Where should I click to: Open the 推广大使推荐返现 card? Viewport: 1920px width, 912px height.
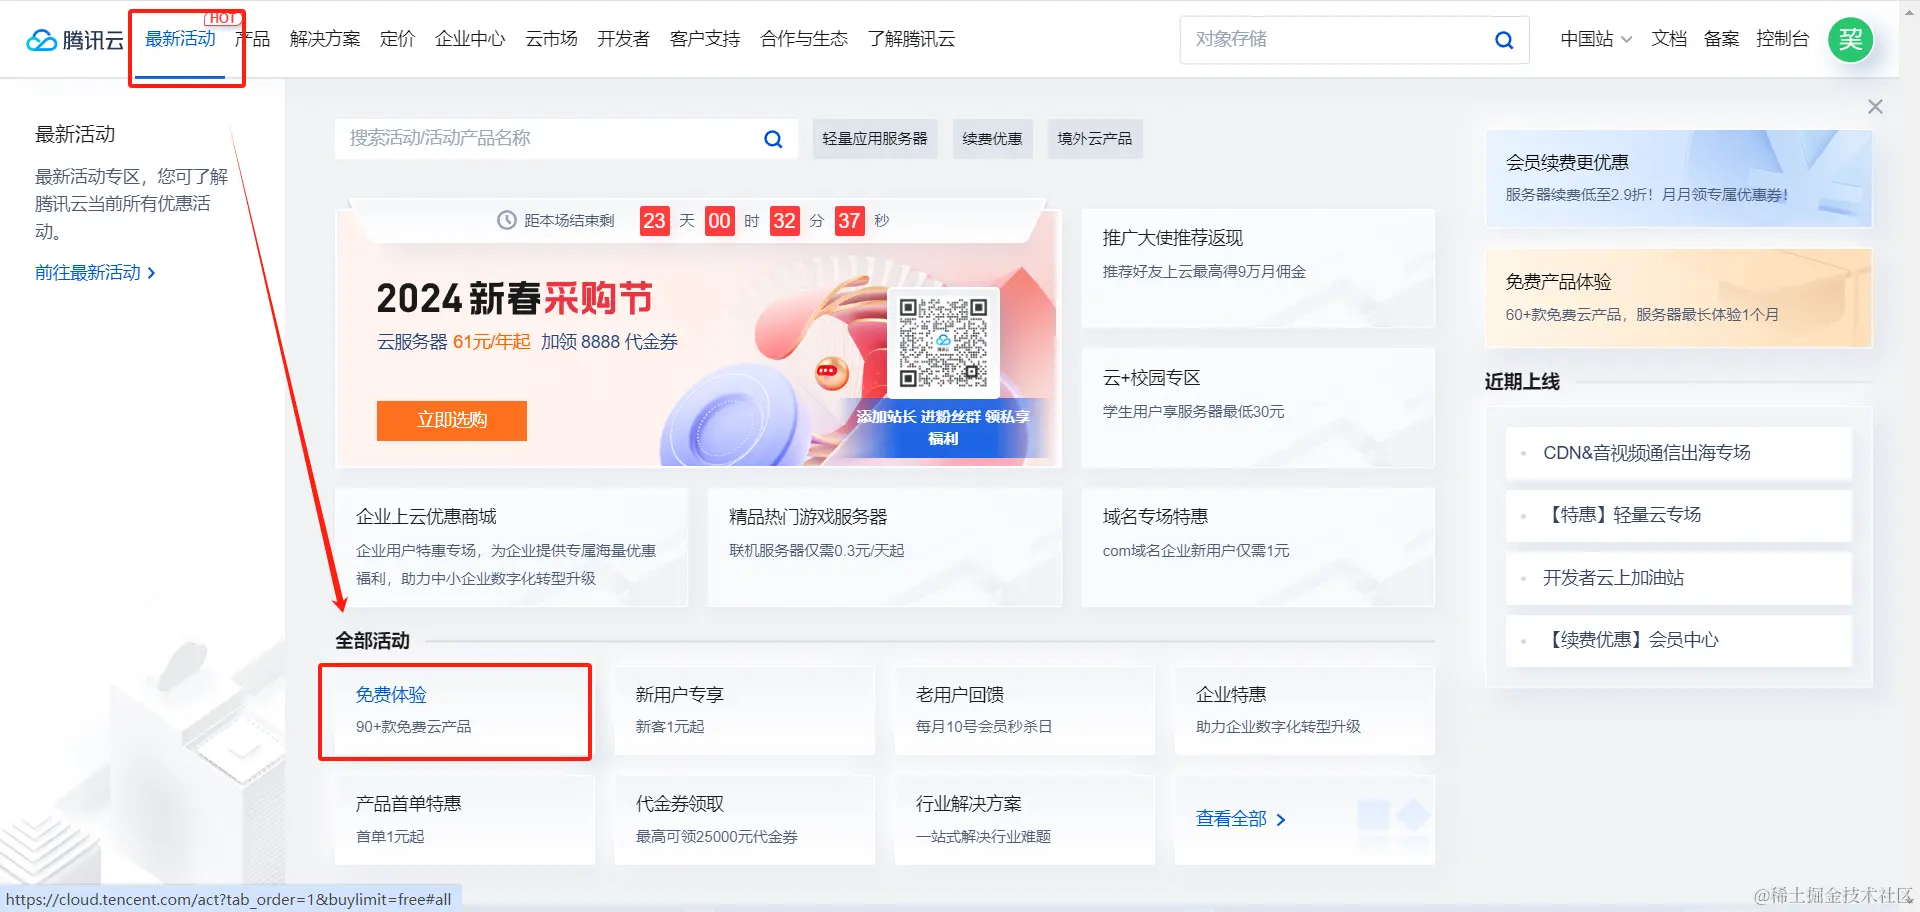click(x=1258, y=268)
